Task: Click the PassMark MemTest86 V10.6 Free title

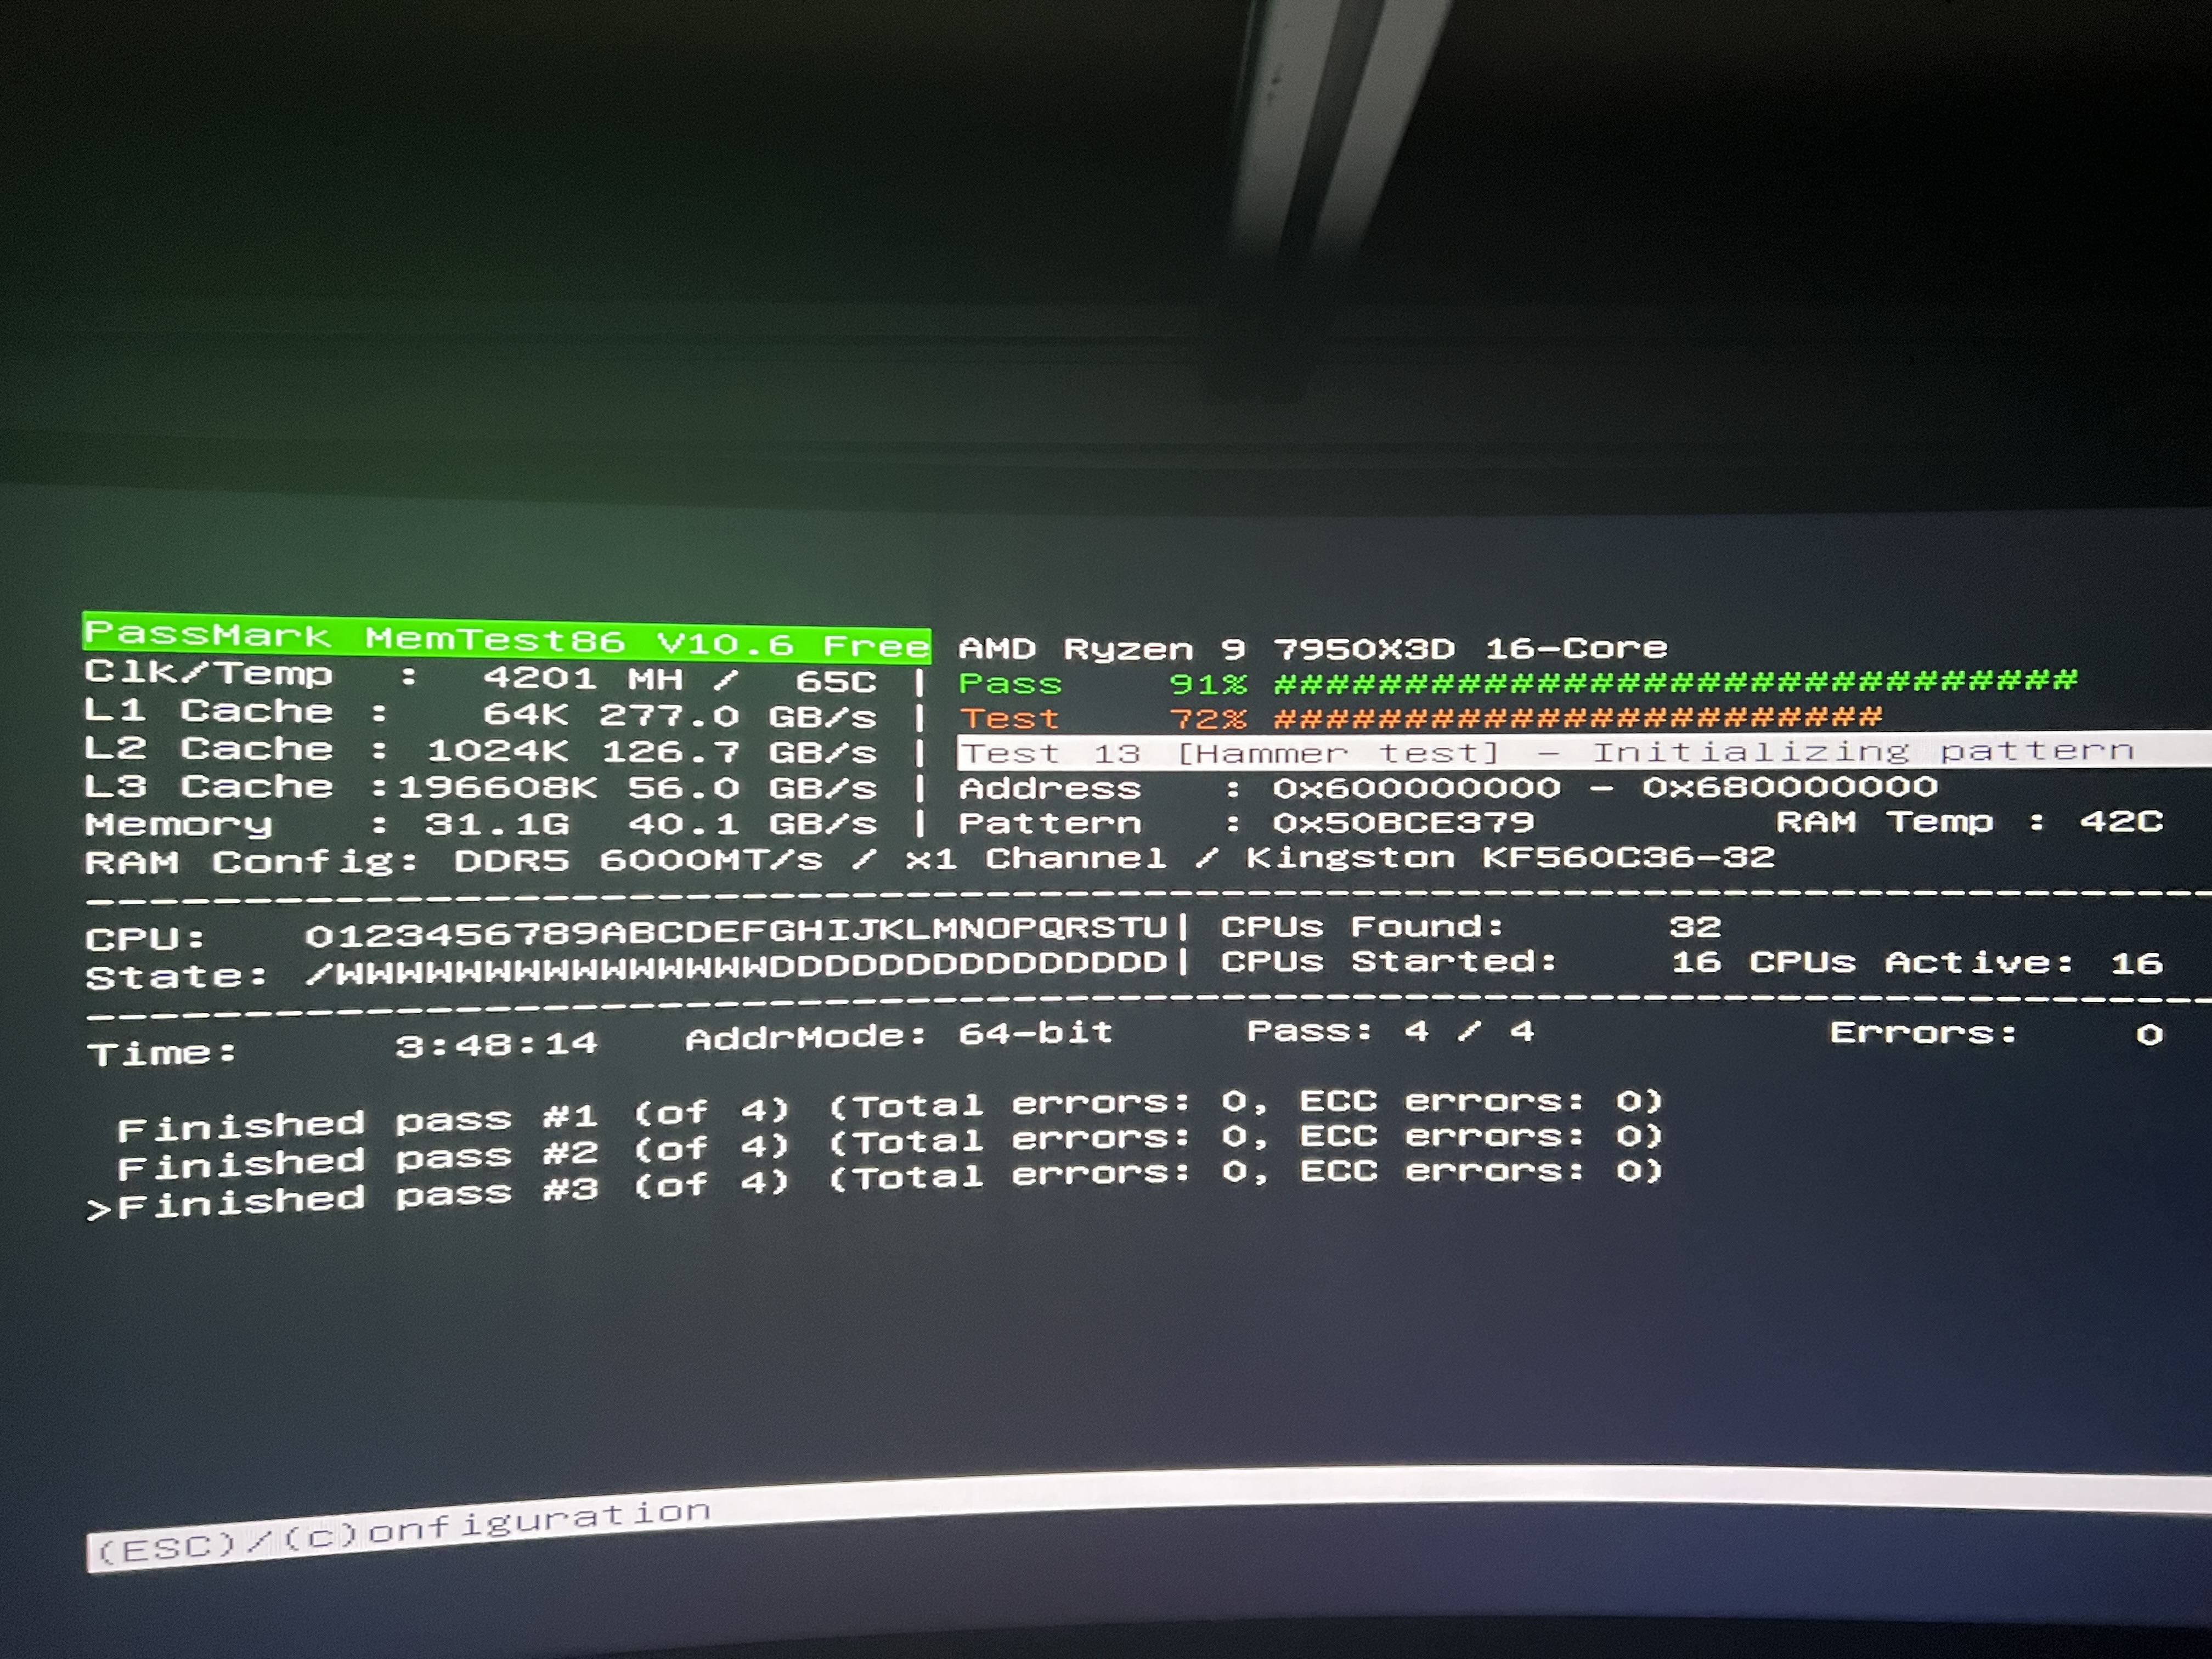Action: click(x=506, y=637)
